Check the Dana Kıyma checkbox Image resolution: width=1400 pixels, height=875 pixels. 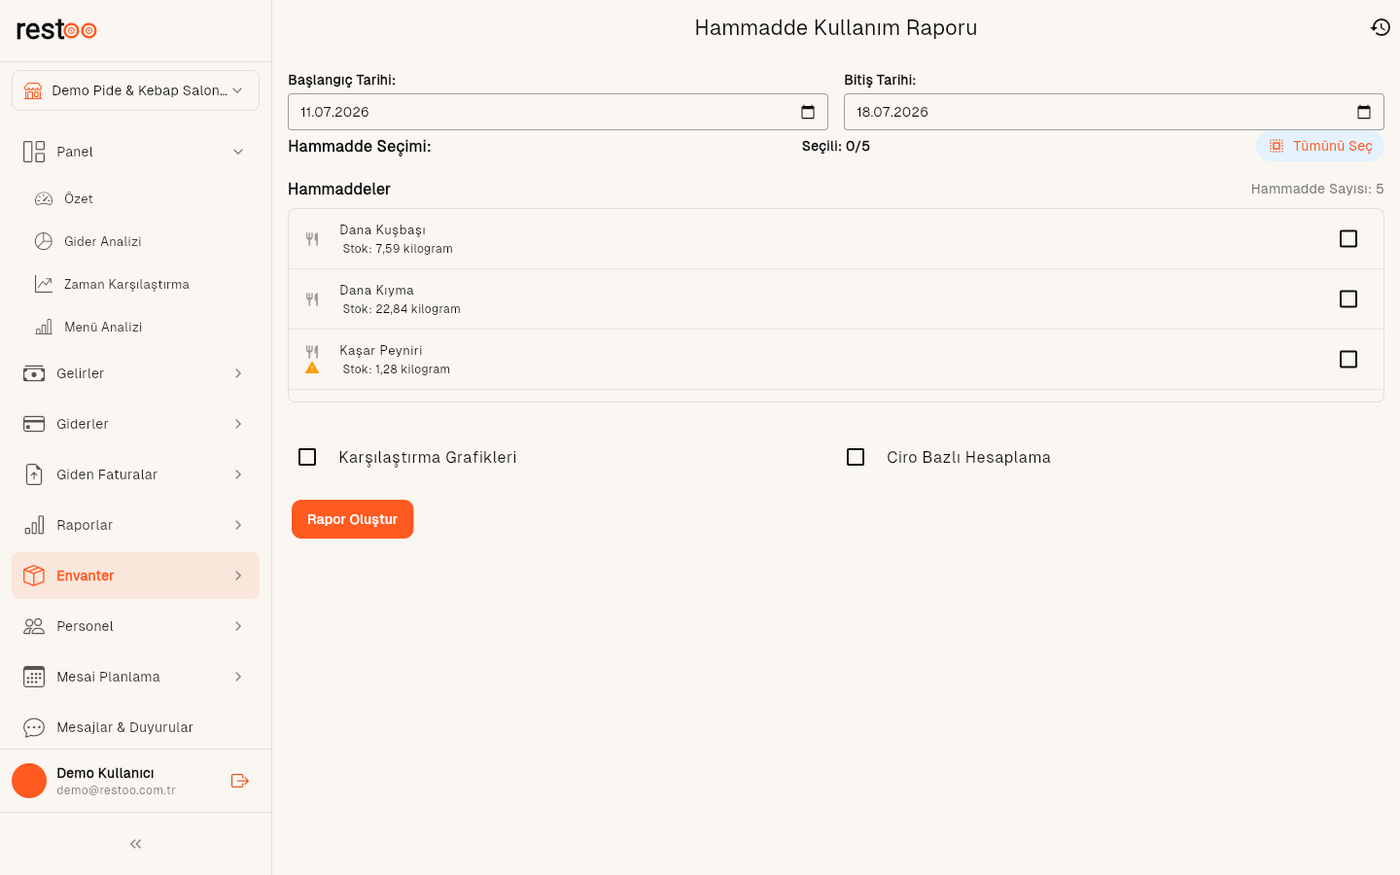click(x=1348, y=299)
